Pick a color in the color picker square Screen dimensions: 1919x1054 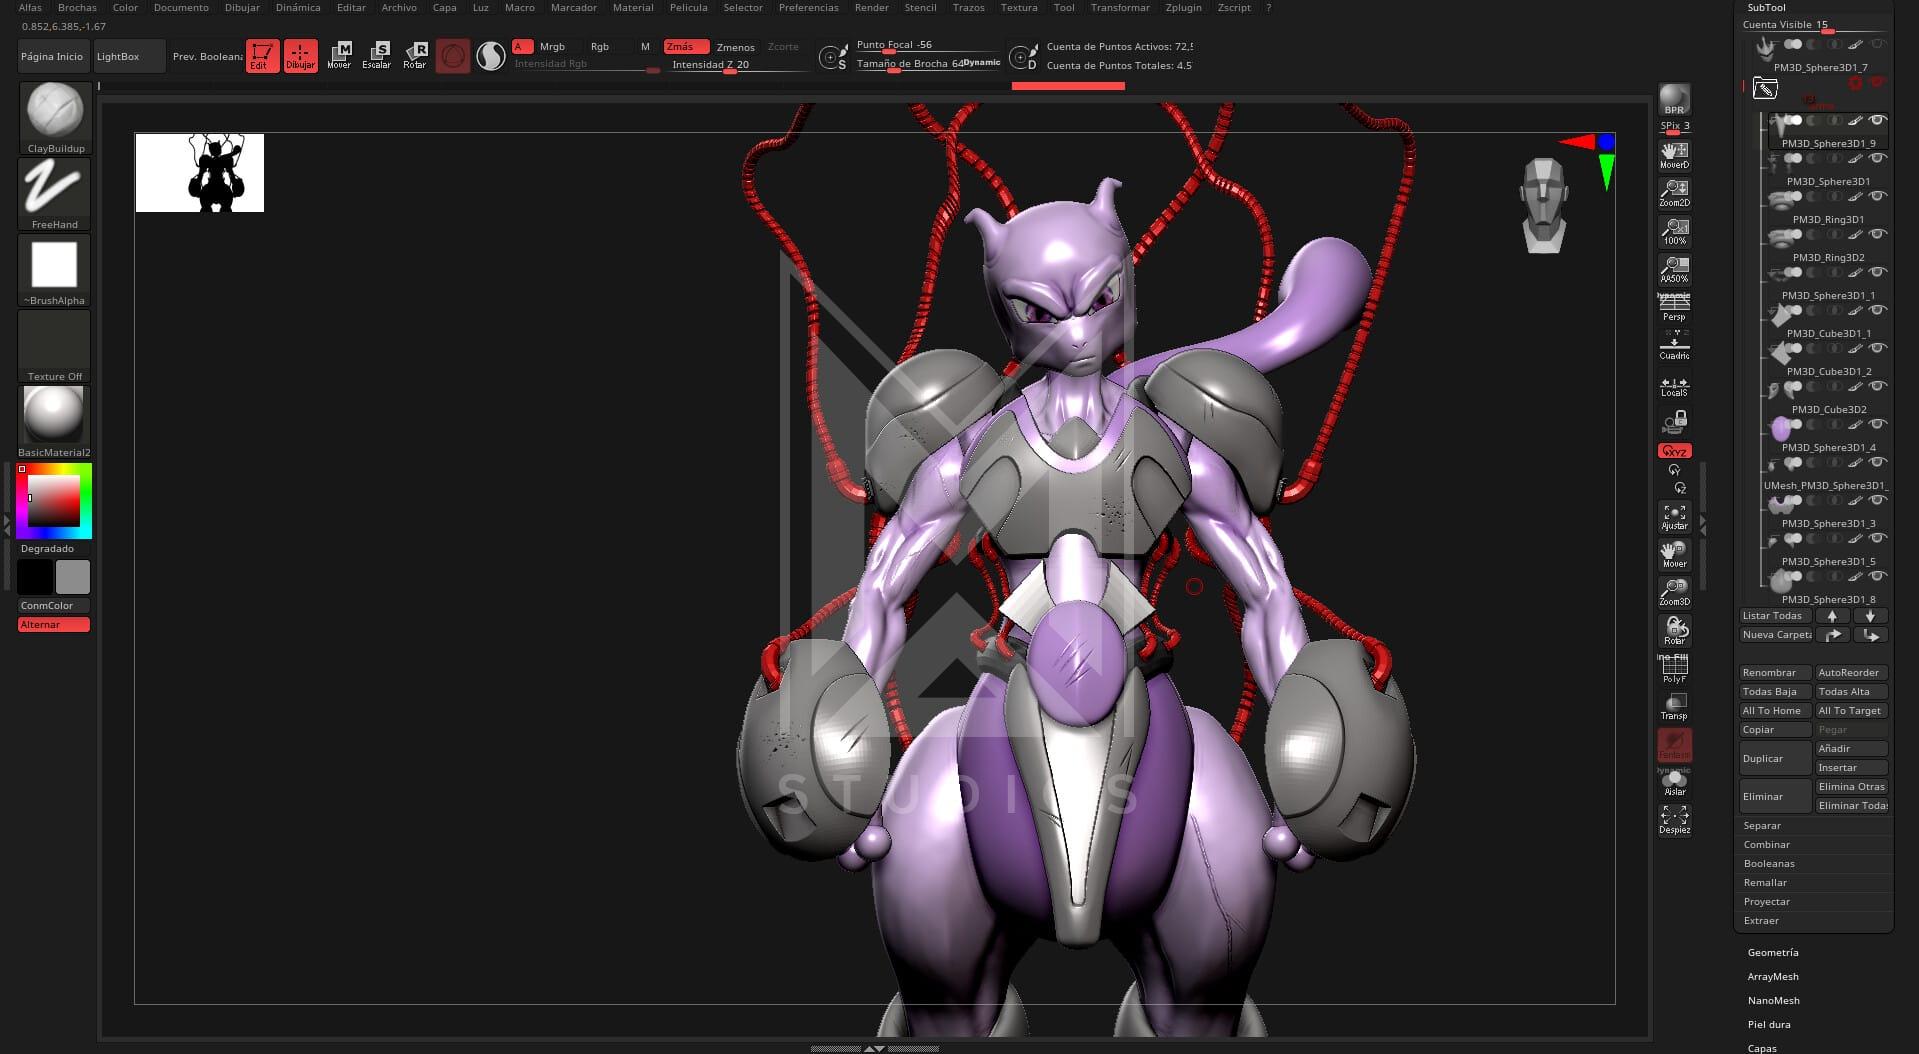pos(54,500)
